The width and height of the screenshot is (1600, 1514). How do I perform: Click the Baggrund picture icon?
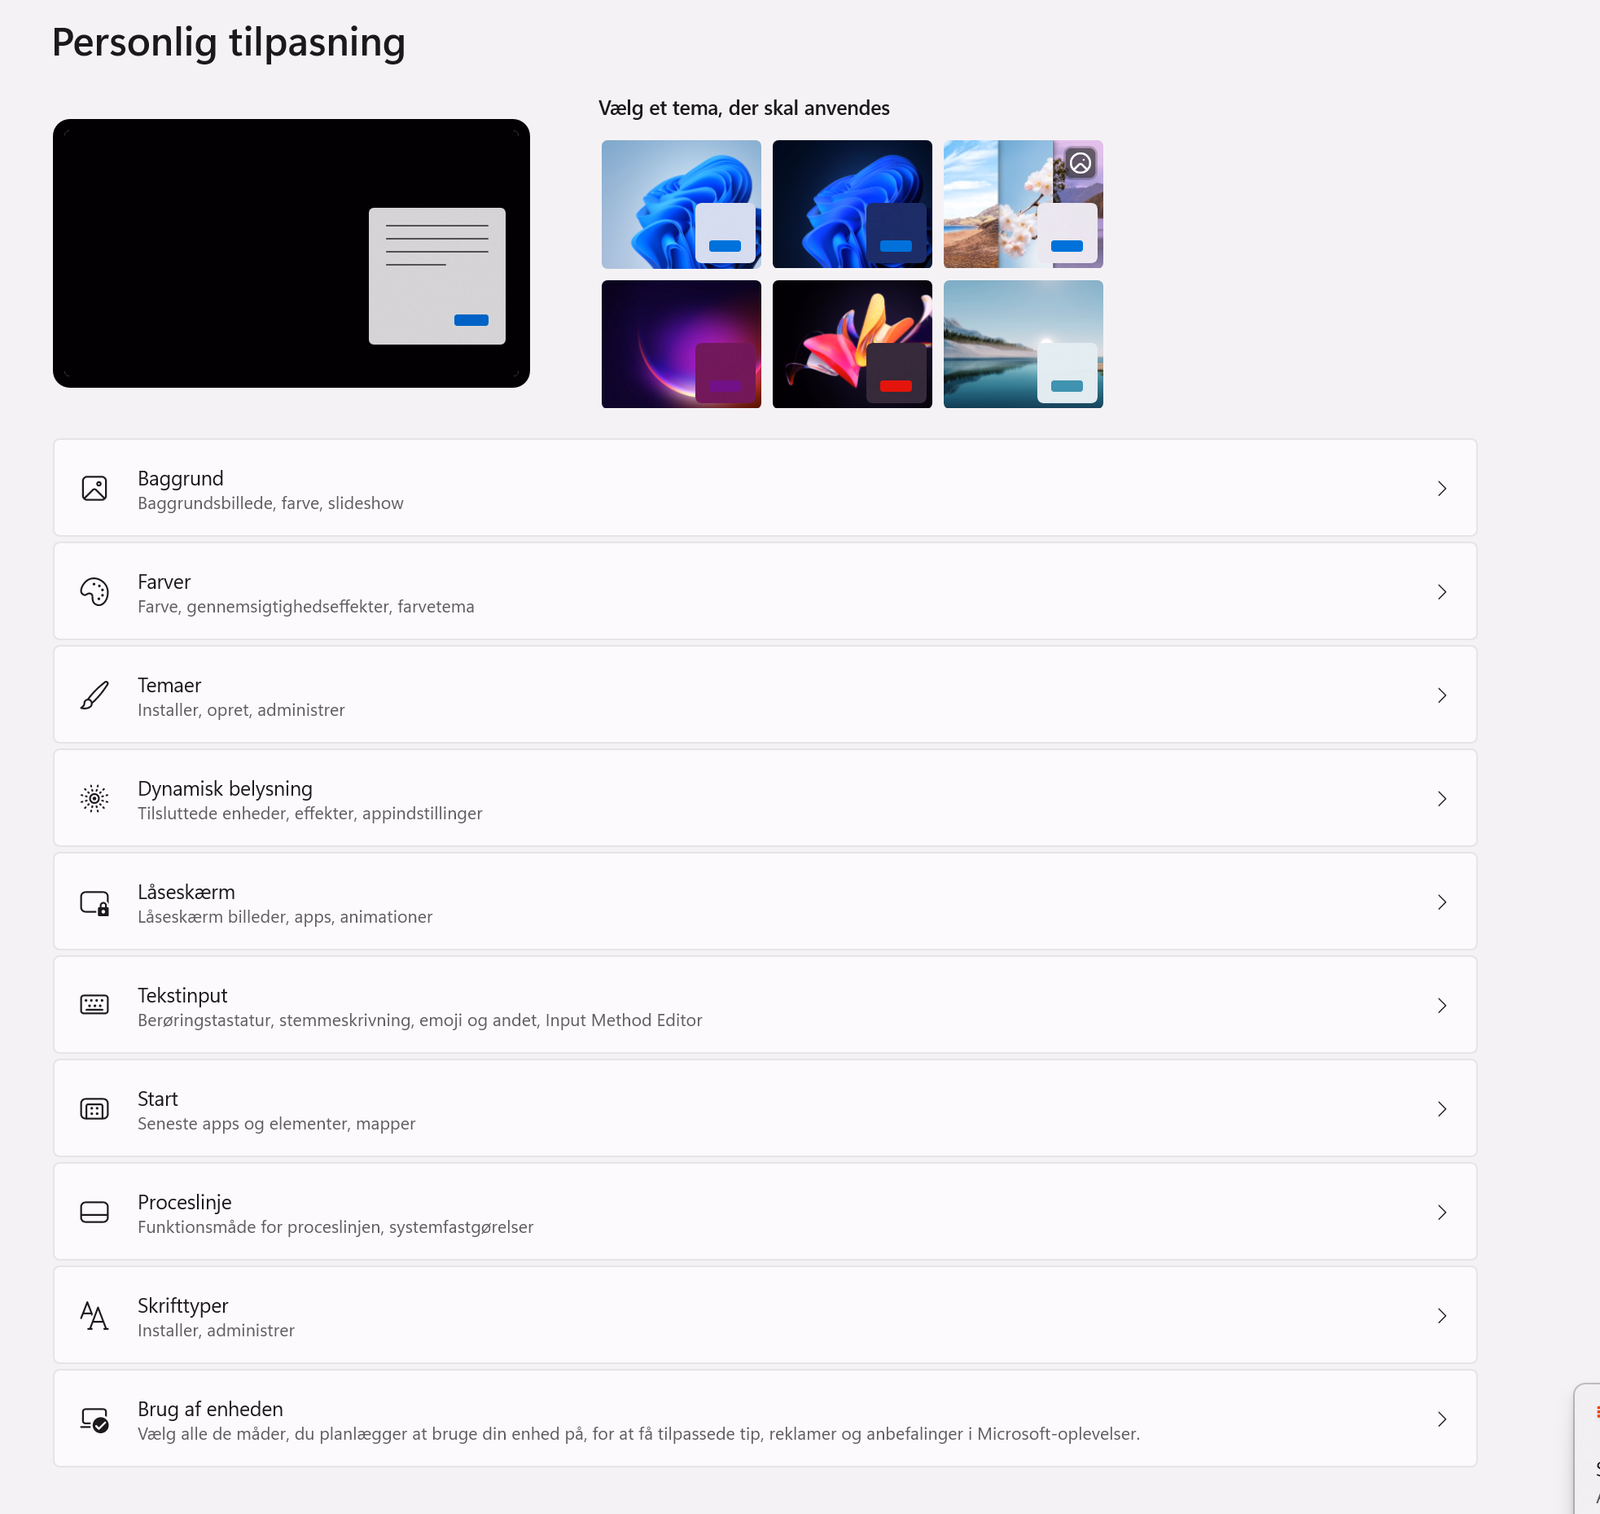(94, 488)
